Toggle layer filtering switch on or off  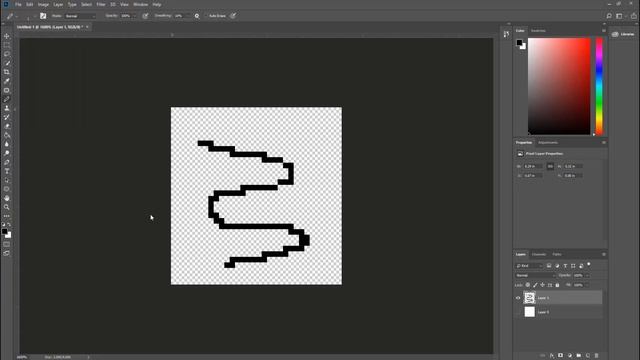[589, 264]
